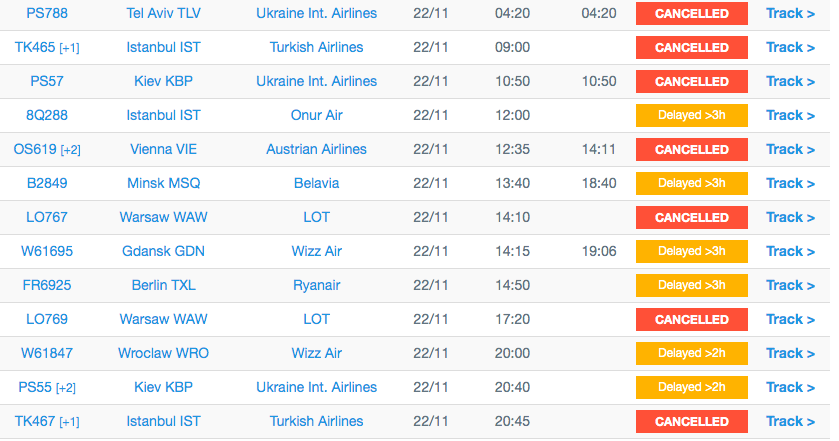Track the W61695 Gdansk flight
Viewport: 839px width, 441px height.
[790, 252]
